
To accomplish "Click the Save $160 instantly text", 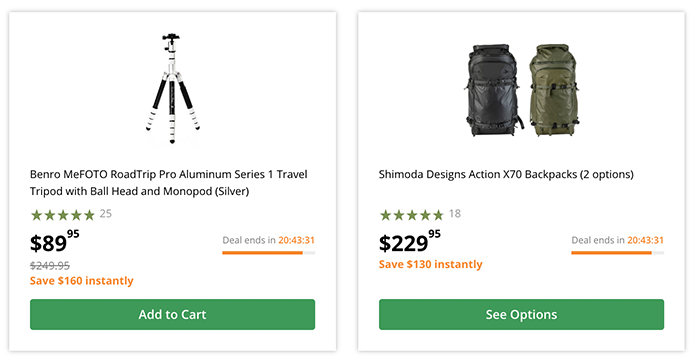I will [82, 281].
